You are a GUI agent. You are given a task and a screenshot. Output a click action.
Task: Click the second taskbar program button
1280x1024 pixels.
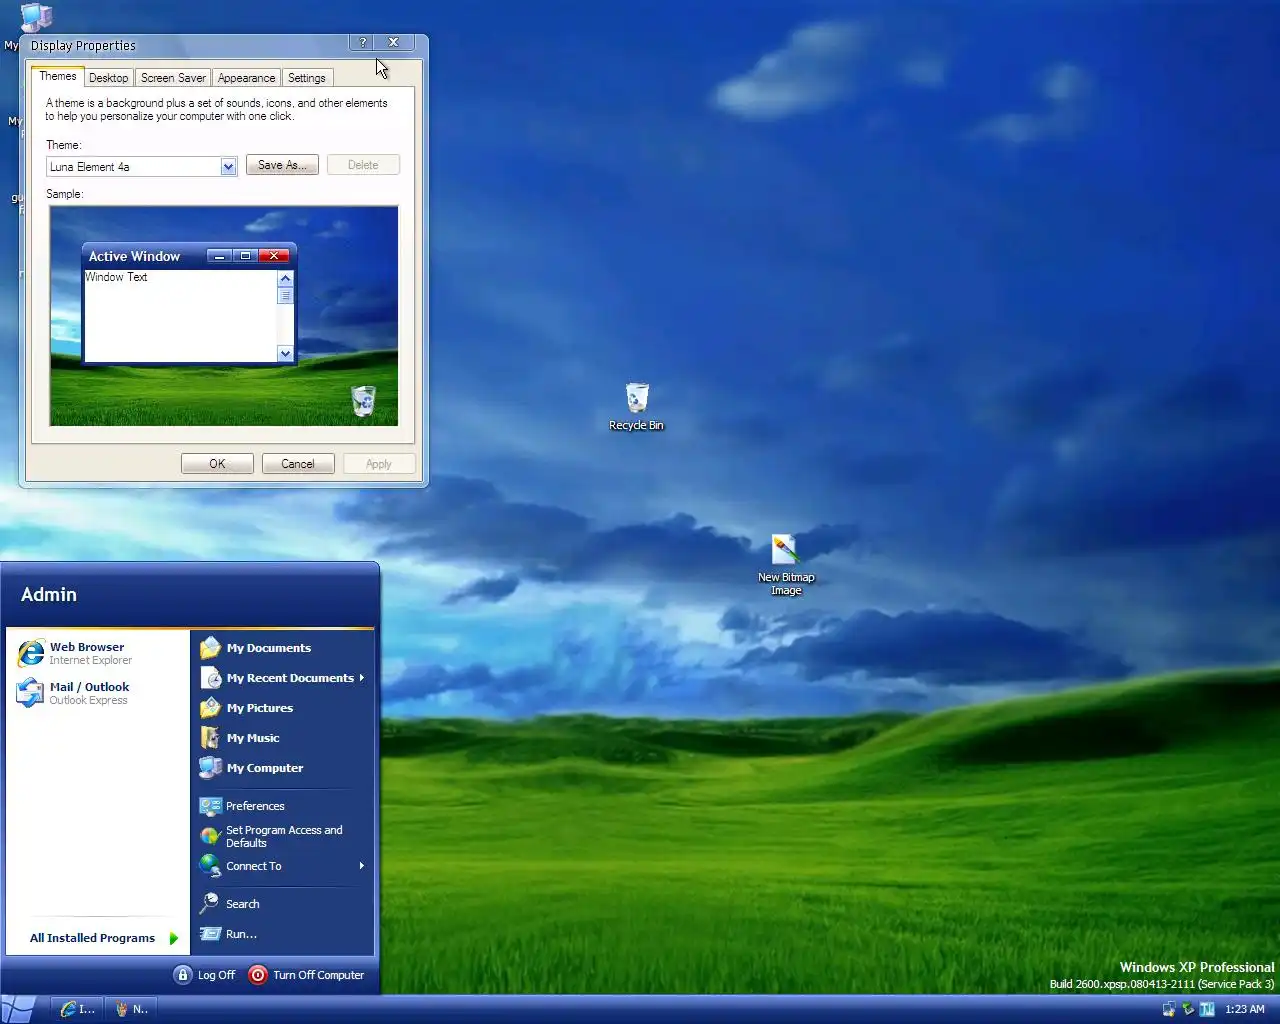[132, 1009]
